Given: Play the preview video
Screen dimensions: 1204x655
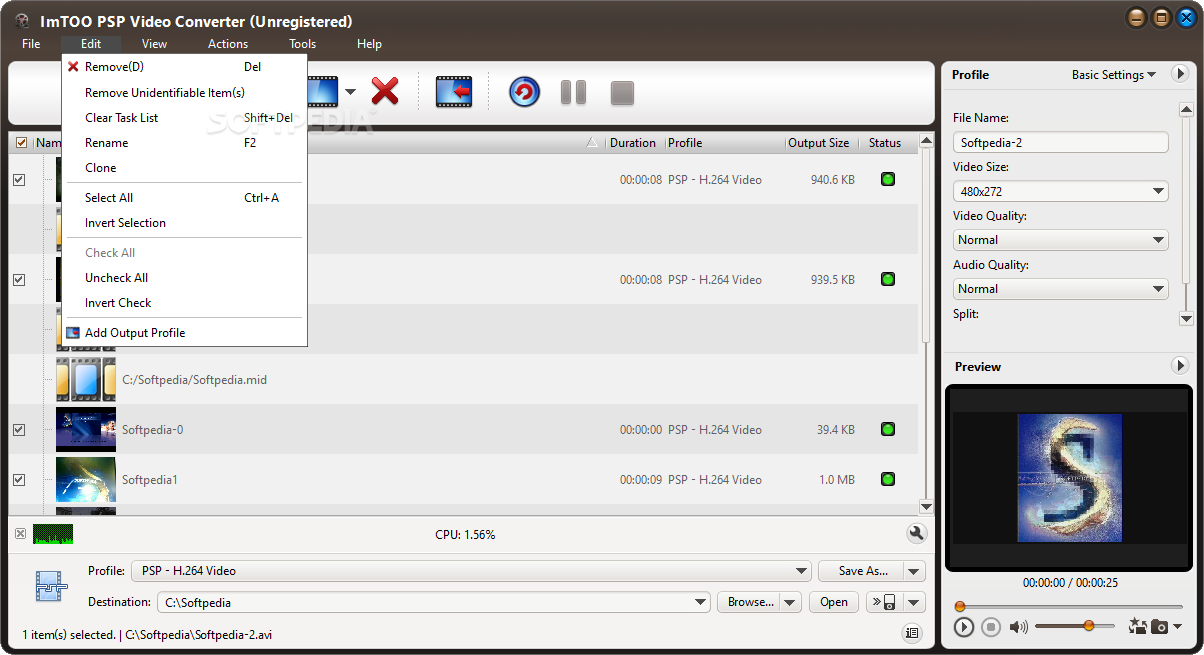Looking at the screenshot, I should (x=963, y=627).
